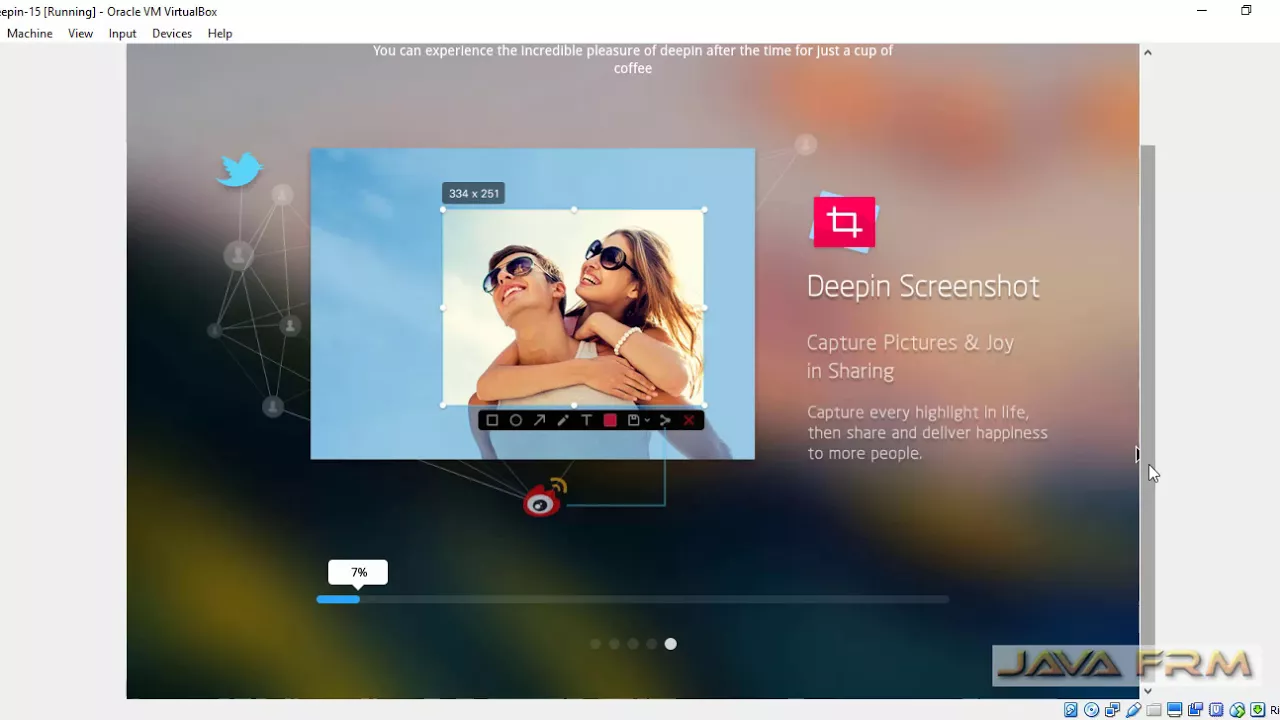Click the 7% progress tooltip
This screenshot has width=1280, height=720.
coord(358,573)
